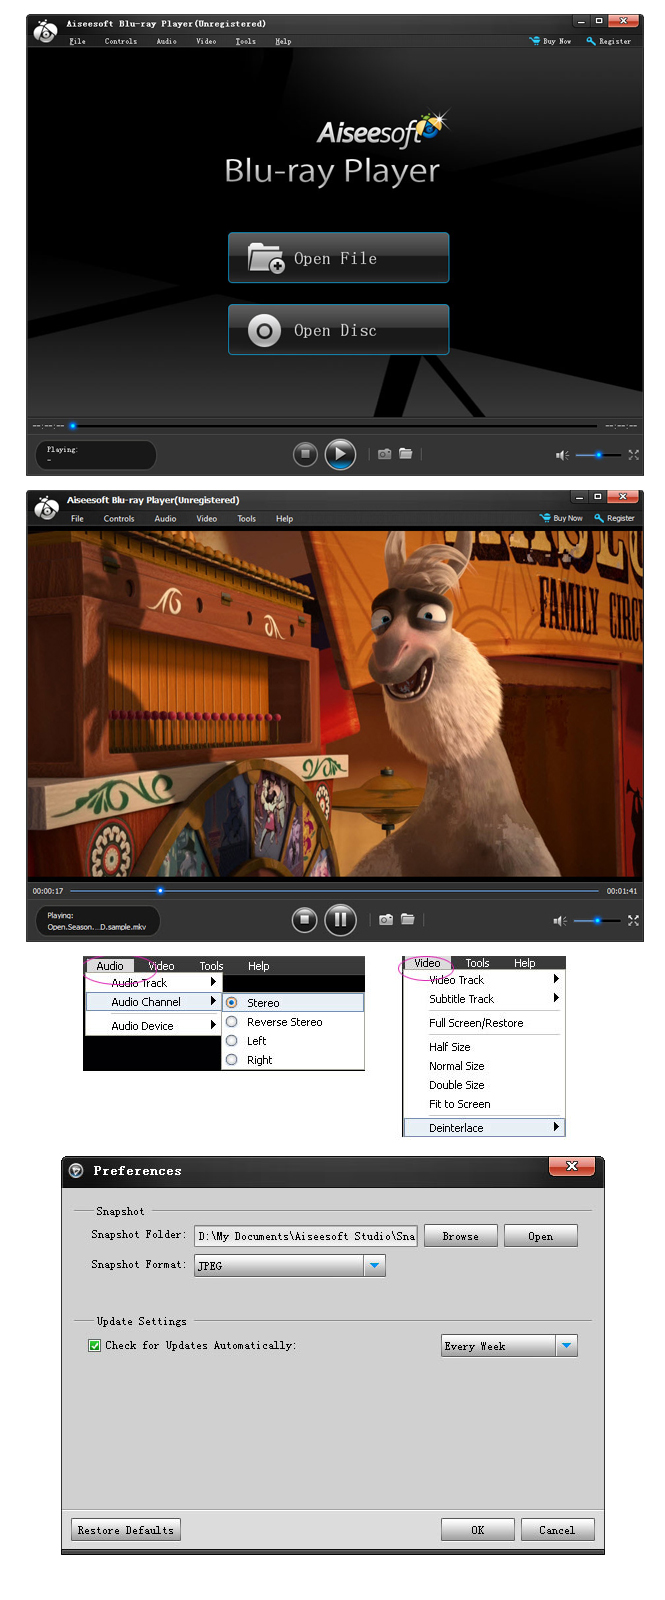
Task: Click fullscreen icon in top player
Action: pos(633,455)
